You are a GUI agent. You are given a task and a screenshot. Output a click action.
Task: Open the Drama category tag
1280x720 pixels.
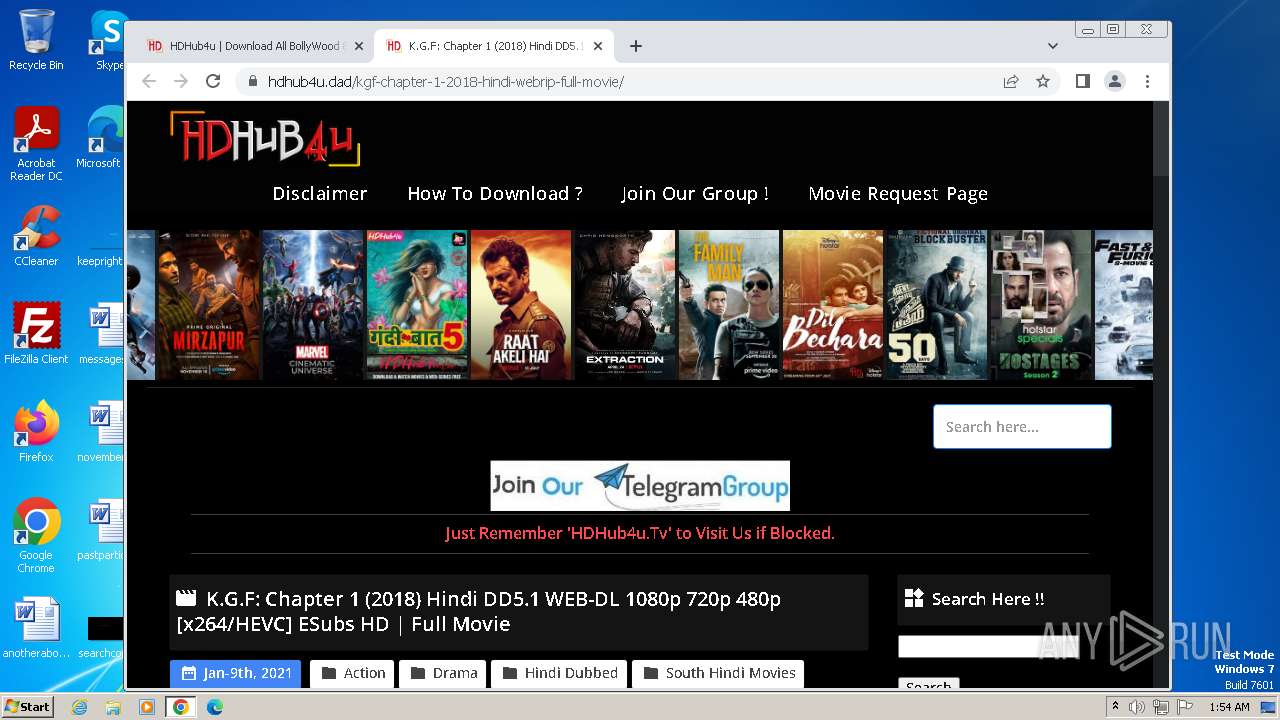click(443, 673)
